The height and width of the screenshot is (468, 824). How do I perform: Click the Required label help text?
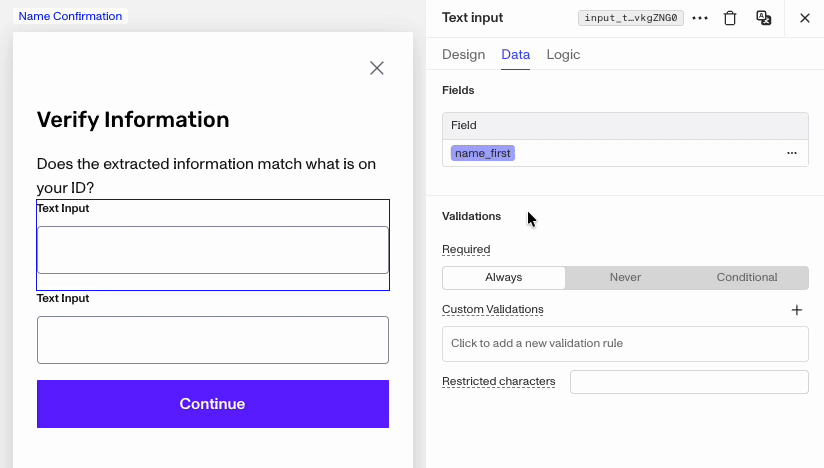tap(466, 249)
